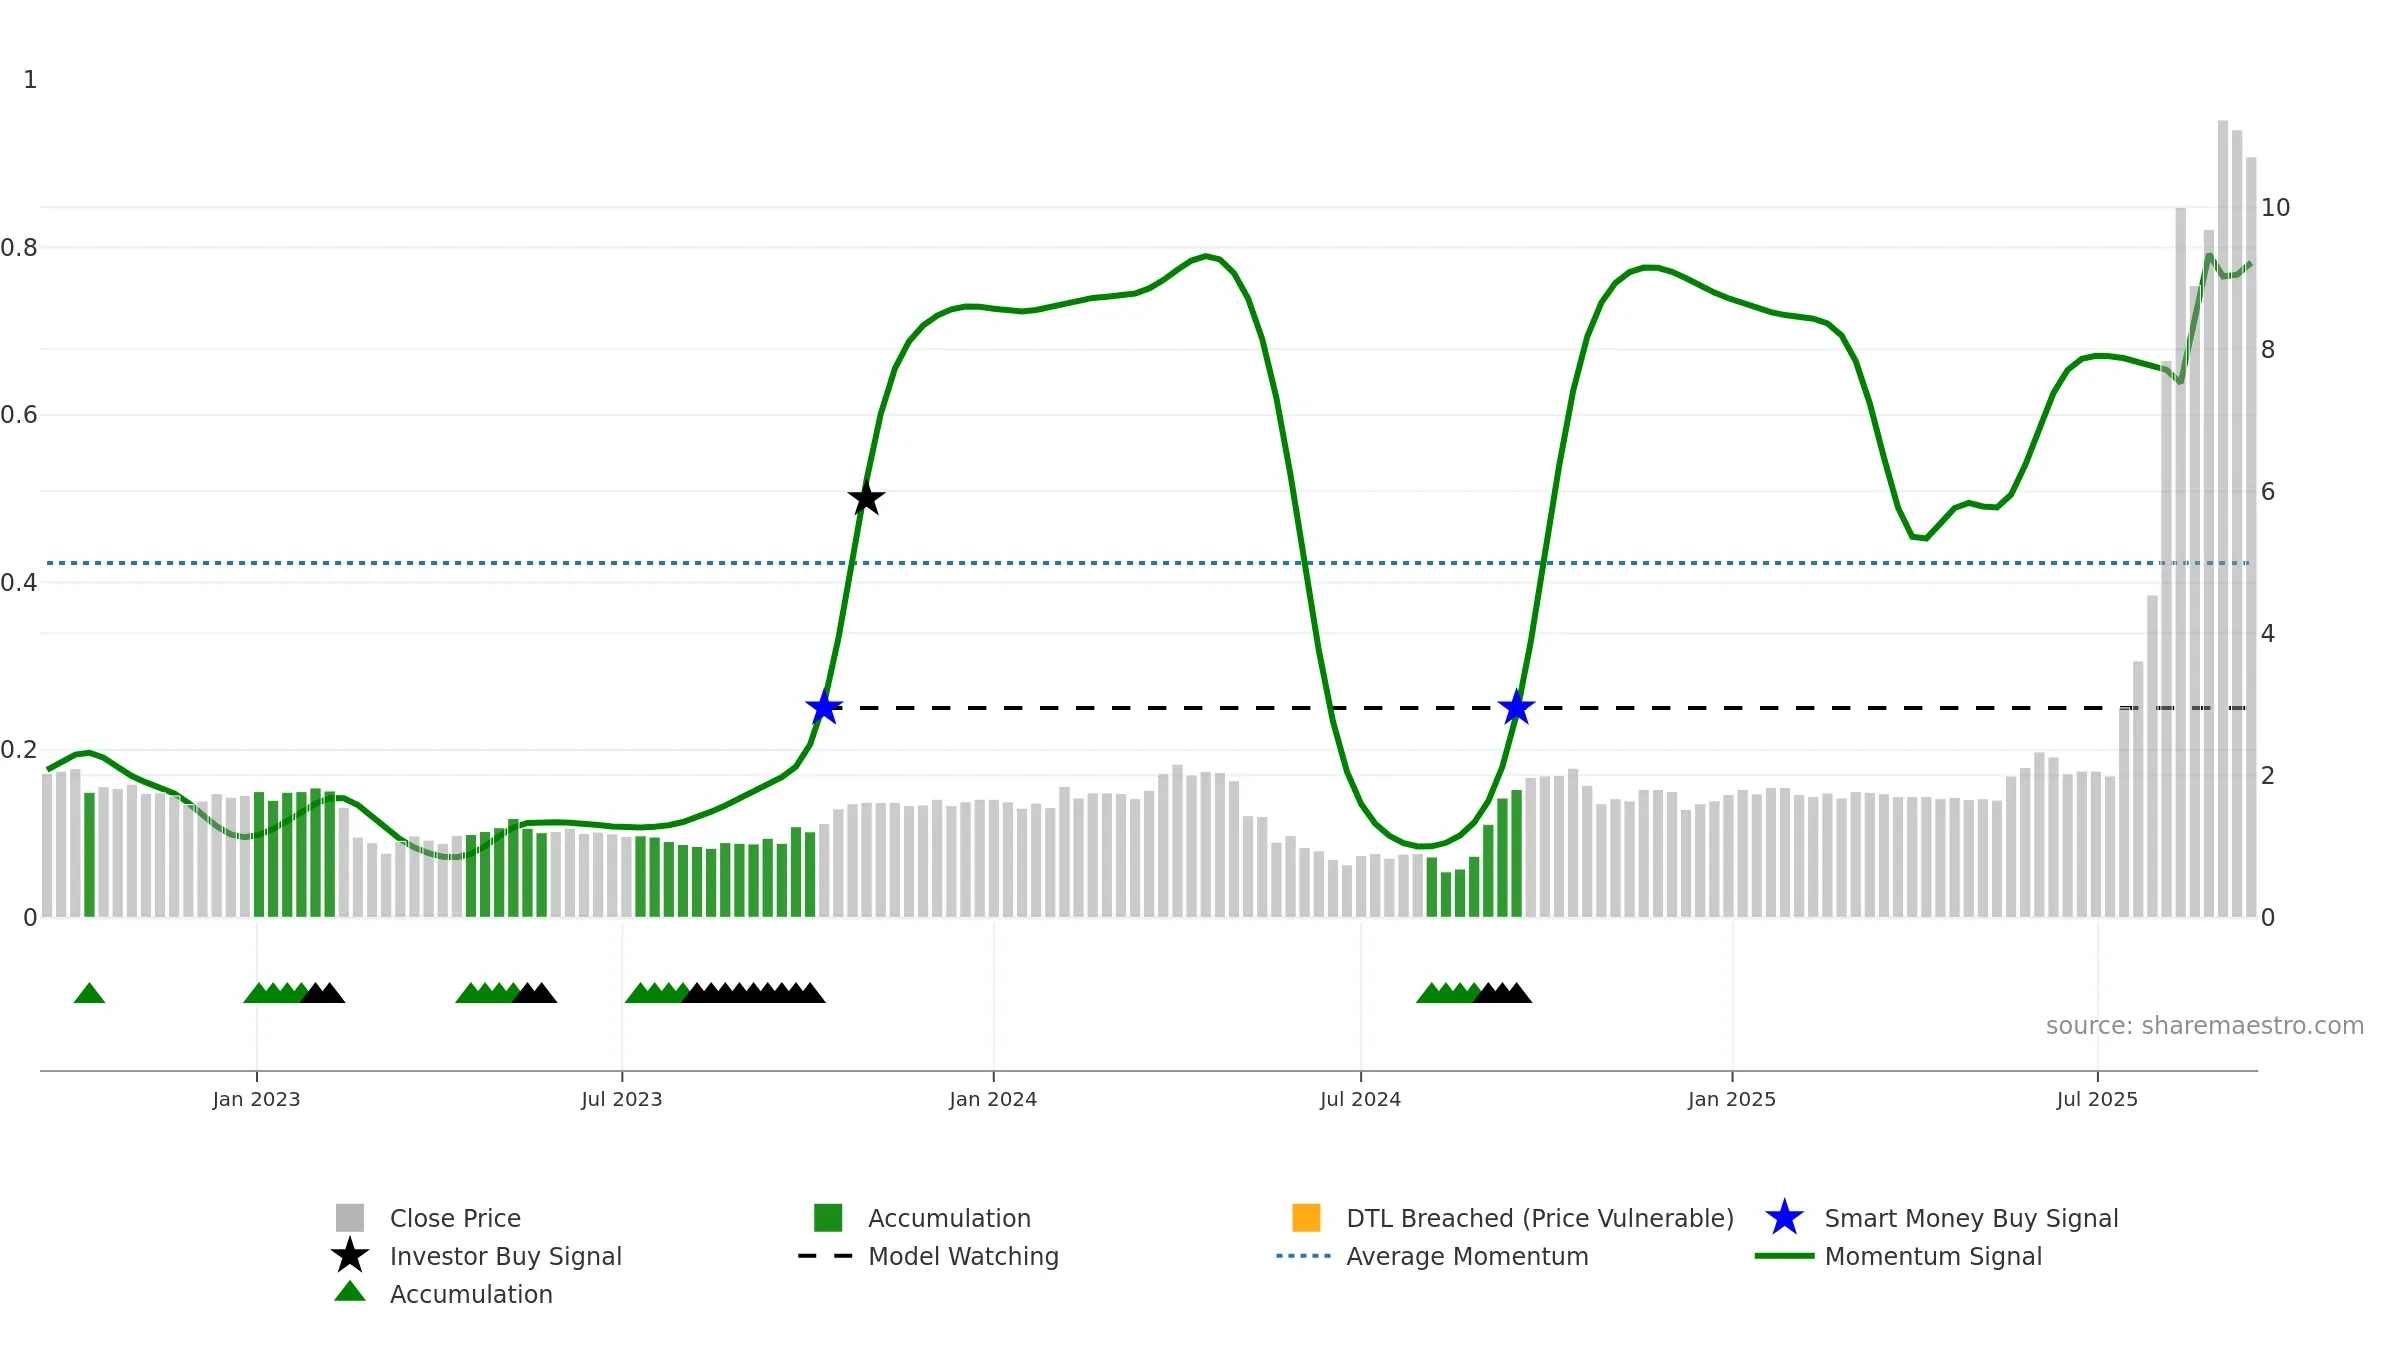Click the Smart Money Buy Signal legend text

pos(1971,1218)
